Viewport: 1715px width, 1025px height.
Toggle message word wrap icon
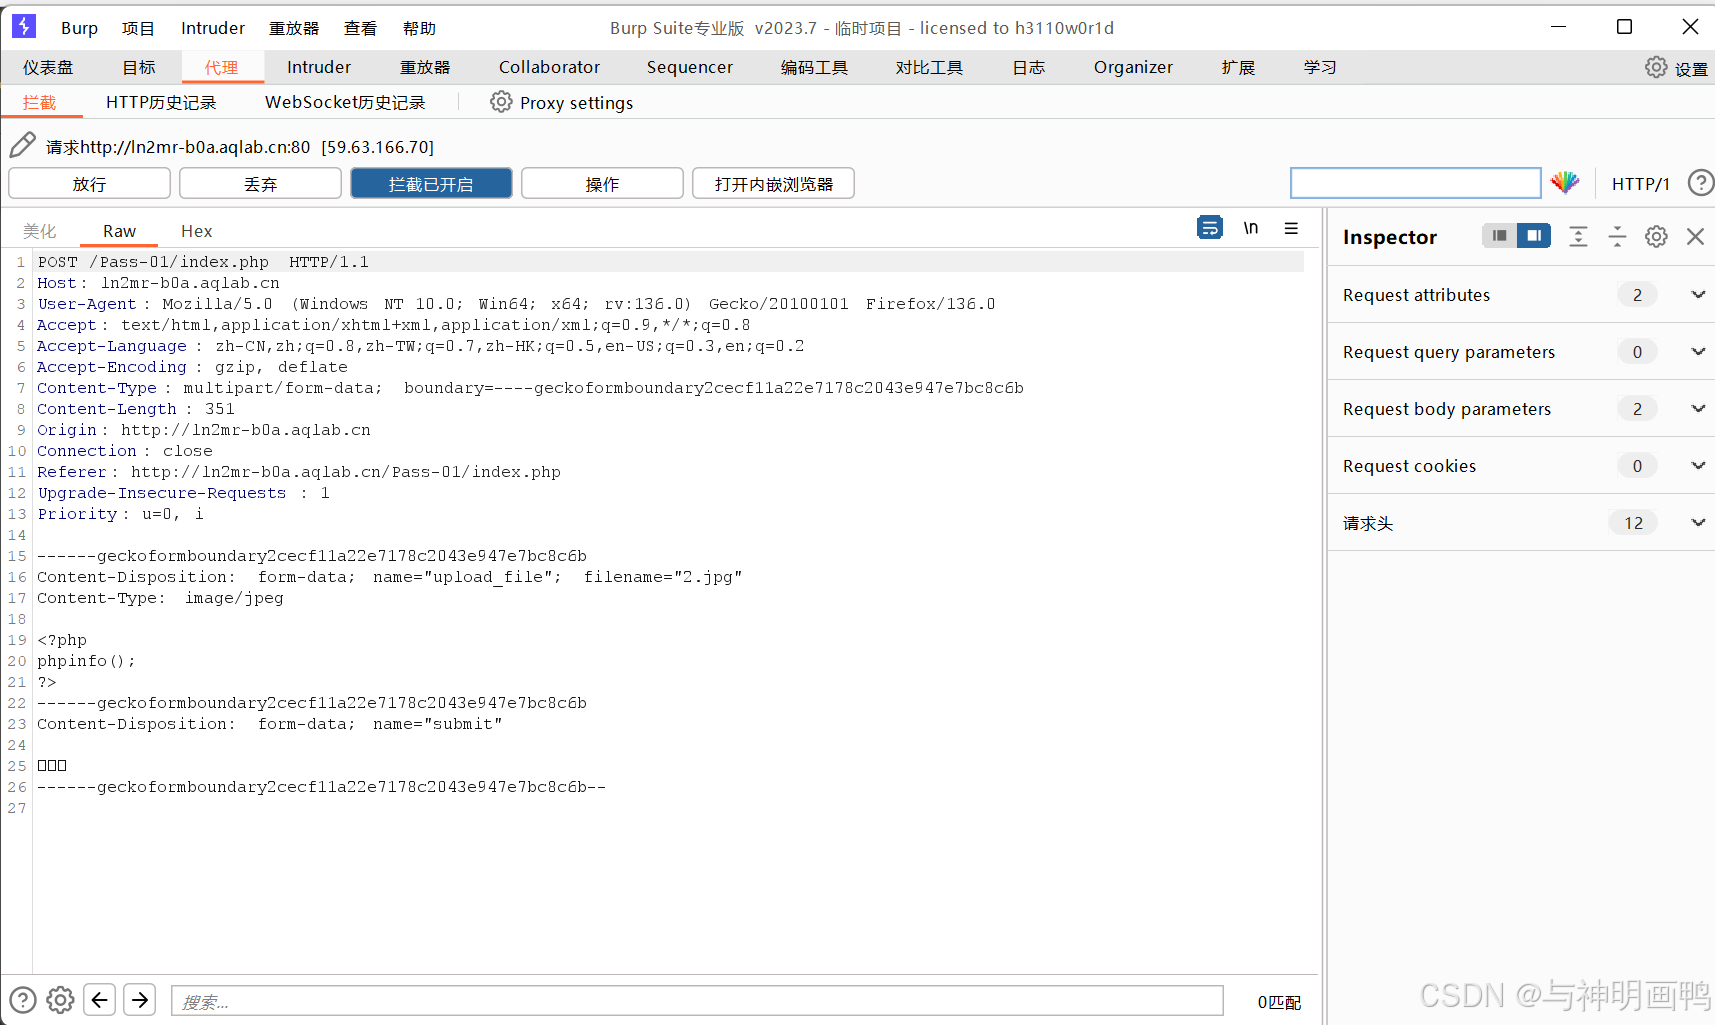point(1210,228)
